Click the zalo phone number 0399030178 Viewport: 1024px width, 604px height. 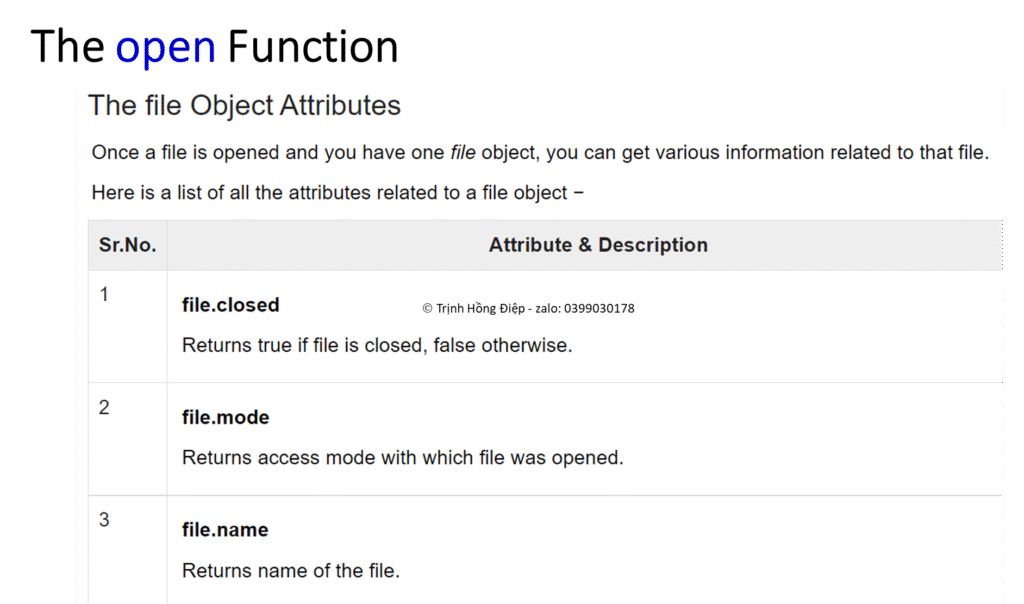tap(599, 308)
